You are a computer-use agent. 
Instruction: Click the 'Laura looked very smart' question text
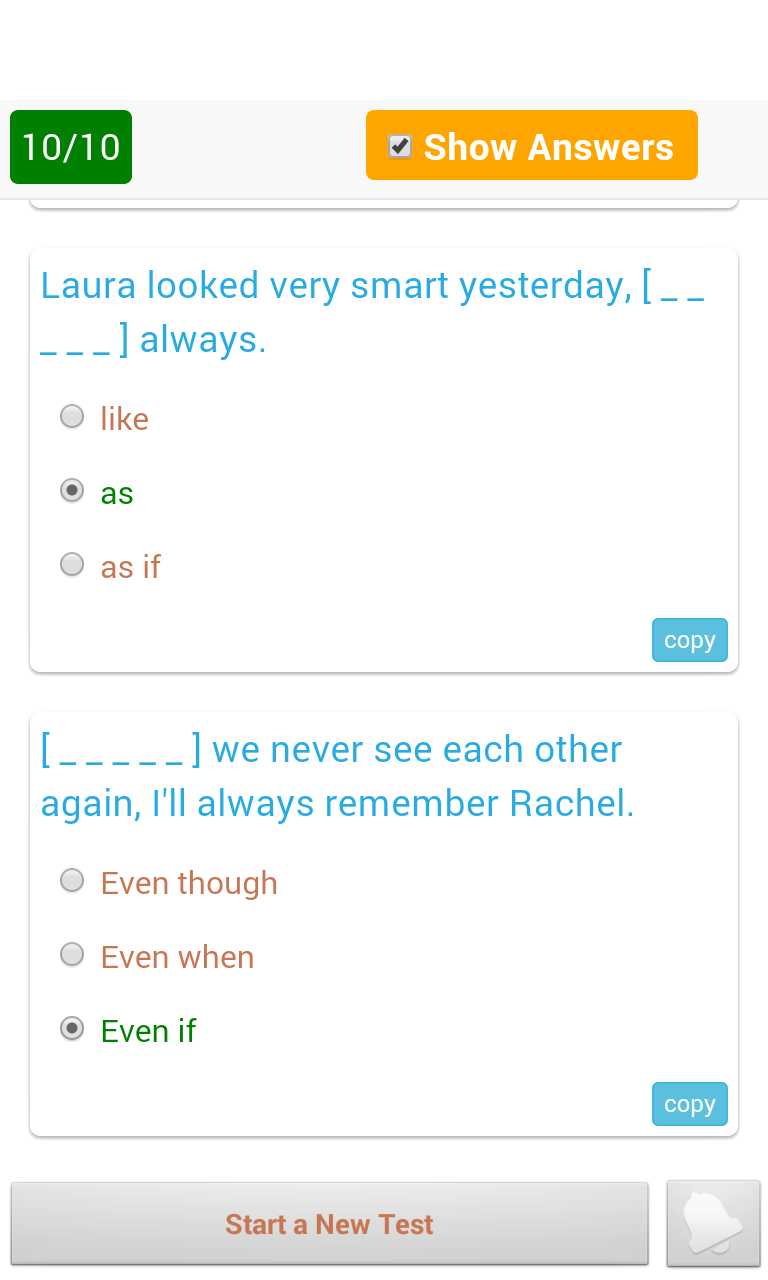pos(336,286)
